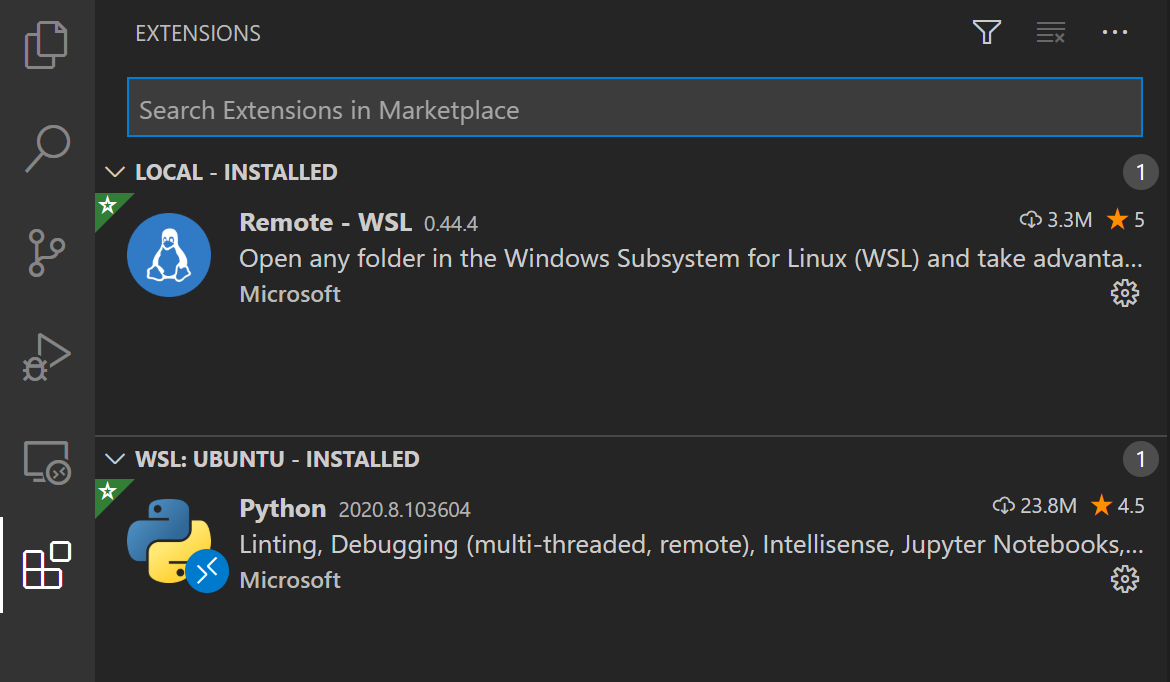Open filter options for extensions
The image size is (1170, 682).
986,32
